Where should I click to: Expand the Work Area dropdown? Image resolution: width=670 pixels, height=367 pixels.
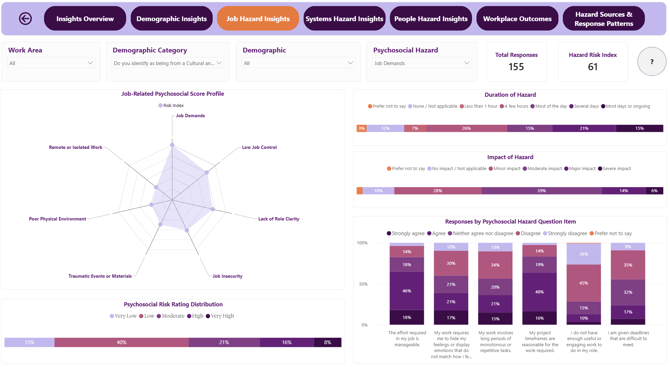tap(51, 63)
